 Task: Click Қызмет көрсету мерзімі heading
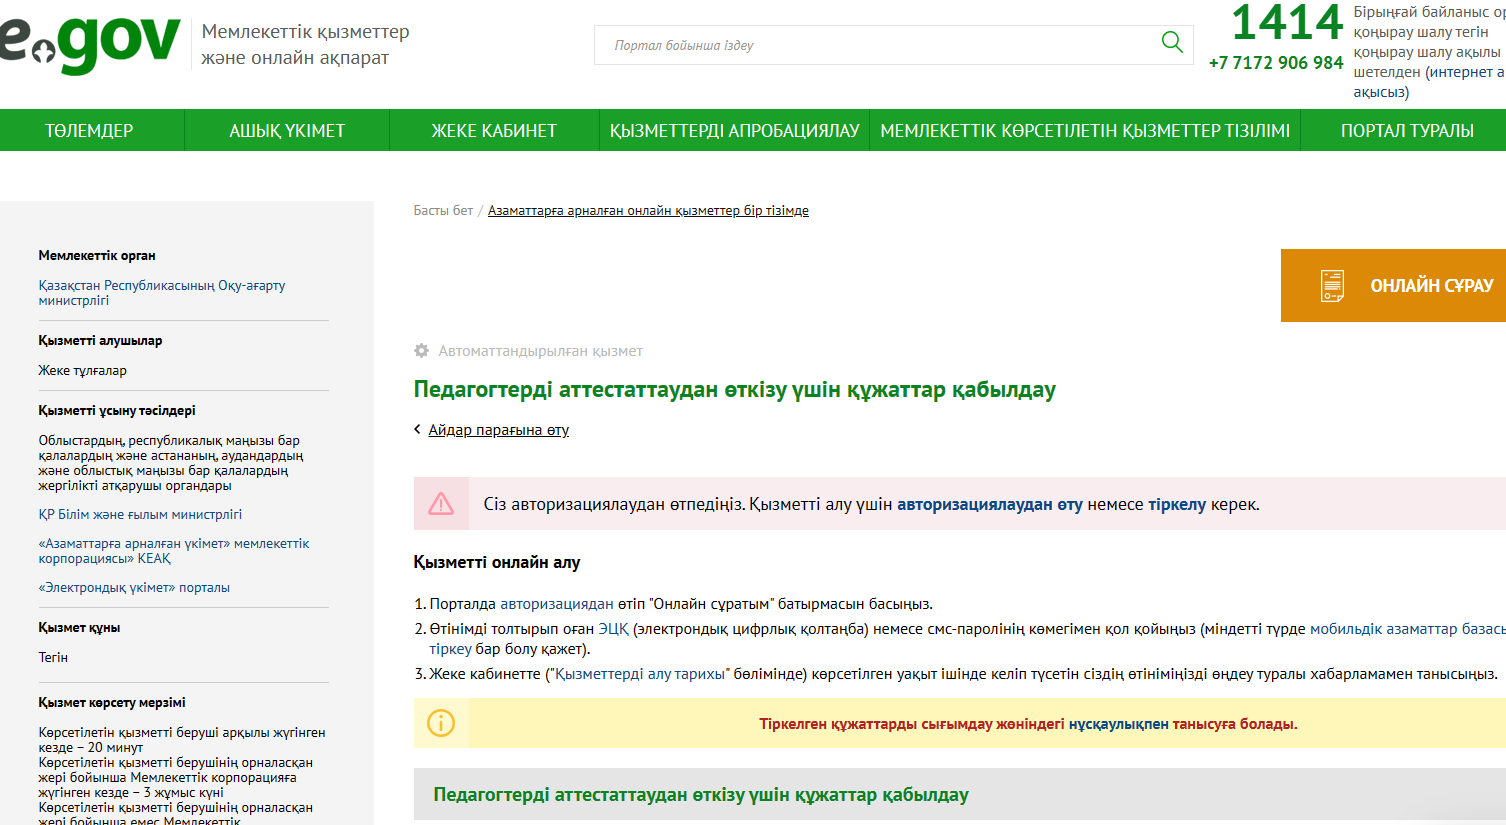(112, 702)
